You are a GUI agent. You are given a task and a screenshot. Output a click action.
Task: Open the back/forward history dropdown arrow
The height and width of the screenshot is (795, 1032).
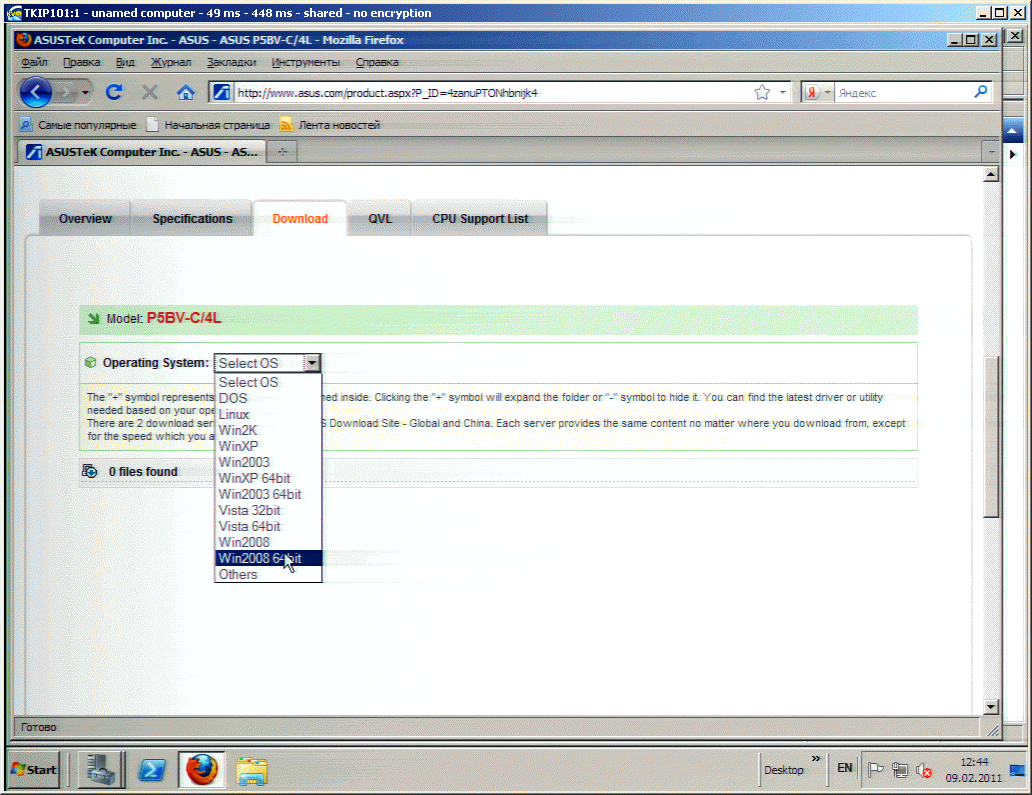[x=86, y=93]
